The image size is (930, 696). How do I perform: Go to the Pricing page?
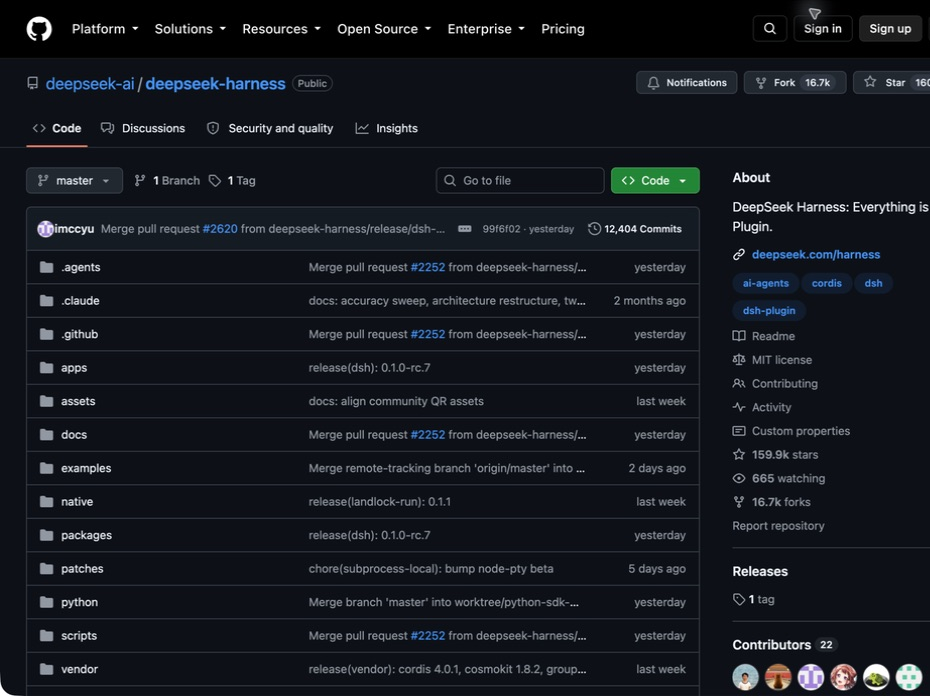pyautogui.click(x=563, y=29)
